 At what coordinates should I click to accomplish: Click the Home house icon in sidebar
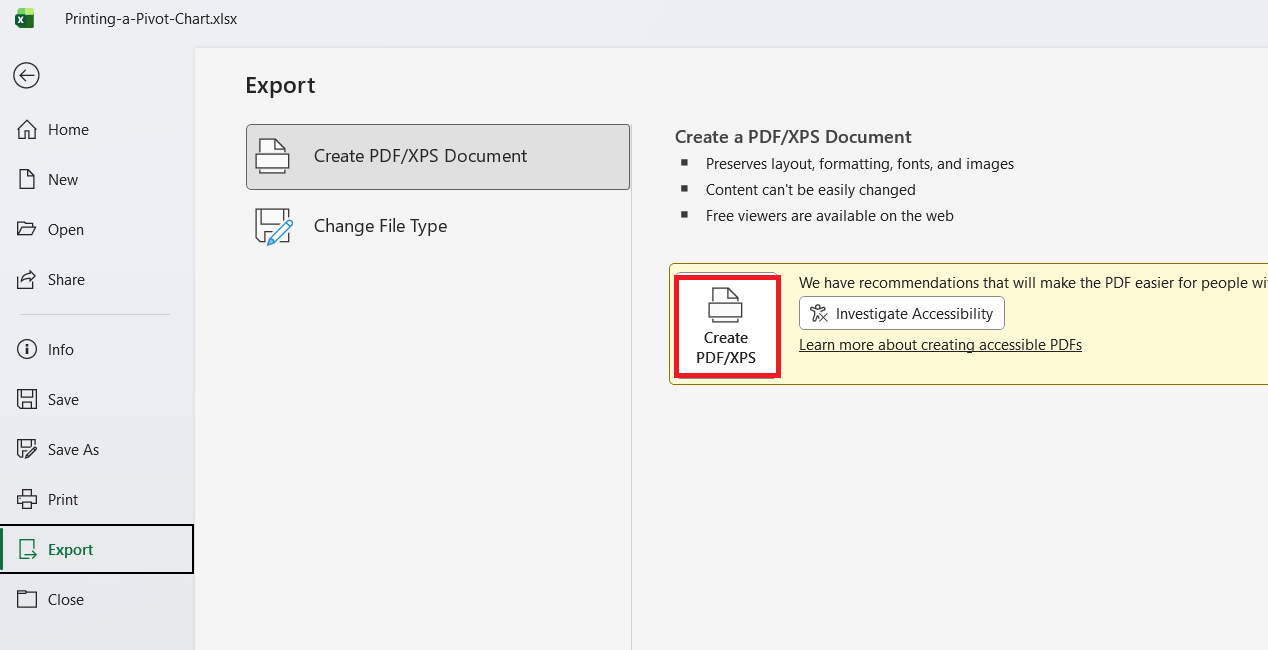click(x=27, y=130)
